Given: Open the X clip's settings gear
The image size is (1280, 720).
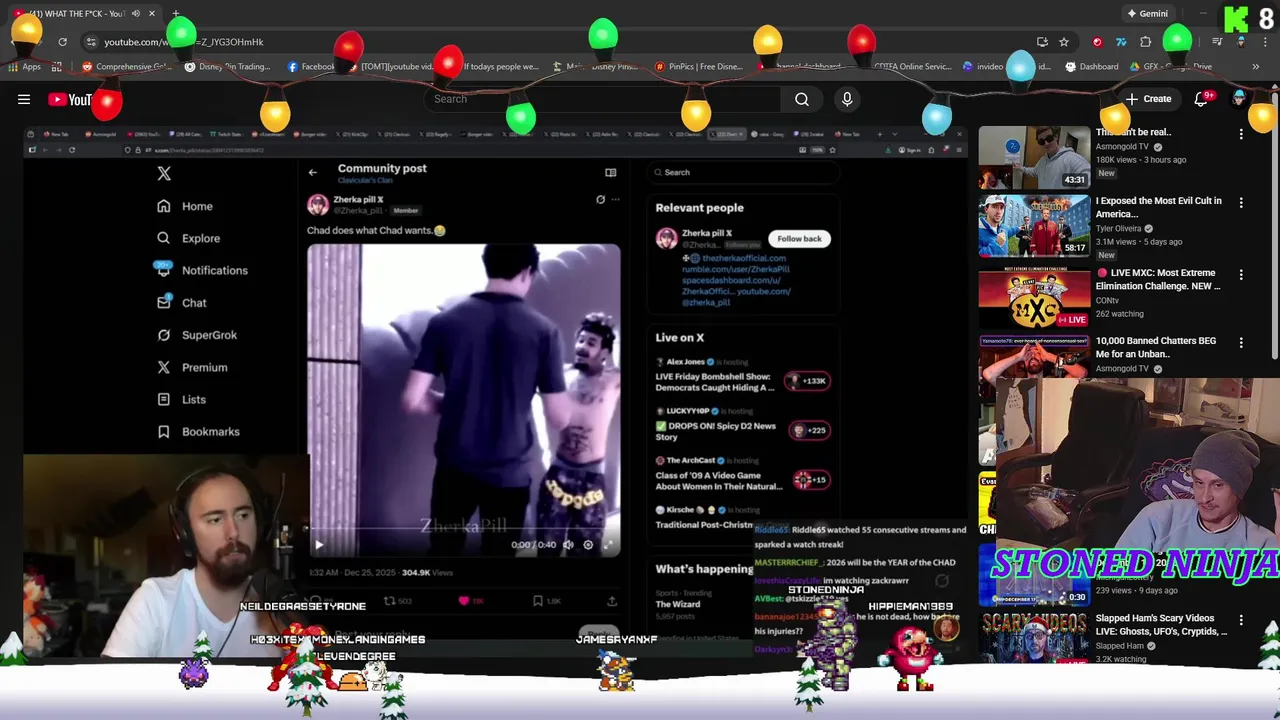Looking at the screenshot, I should pos(588,545).
